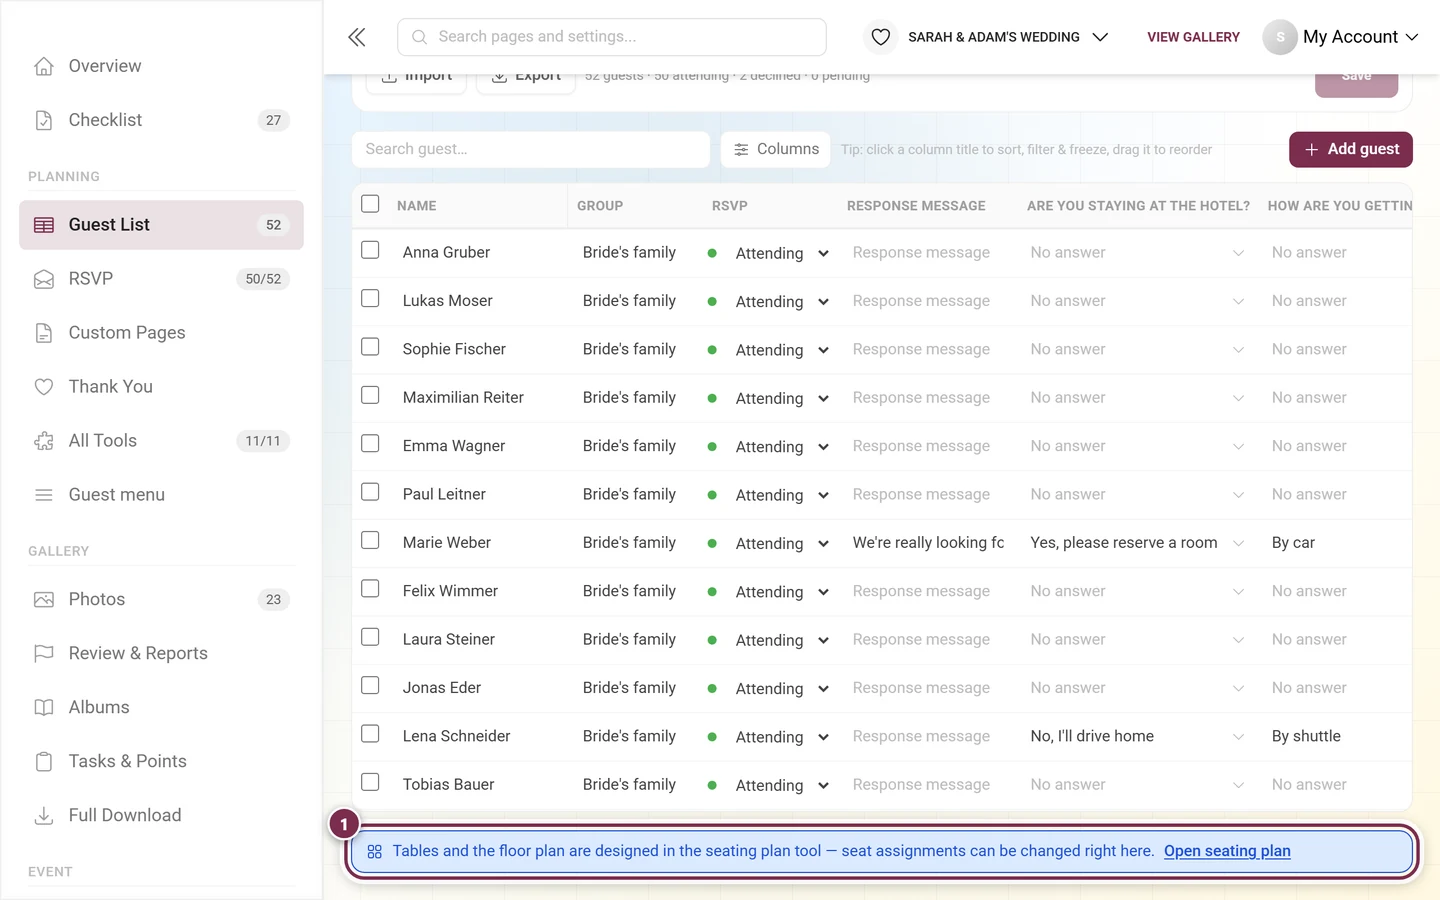Open the wedding selector dropdown chevron
1440x900 pixels.
pyautogui.click(x=1100, y=37)
